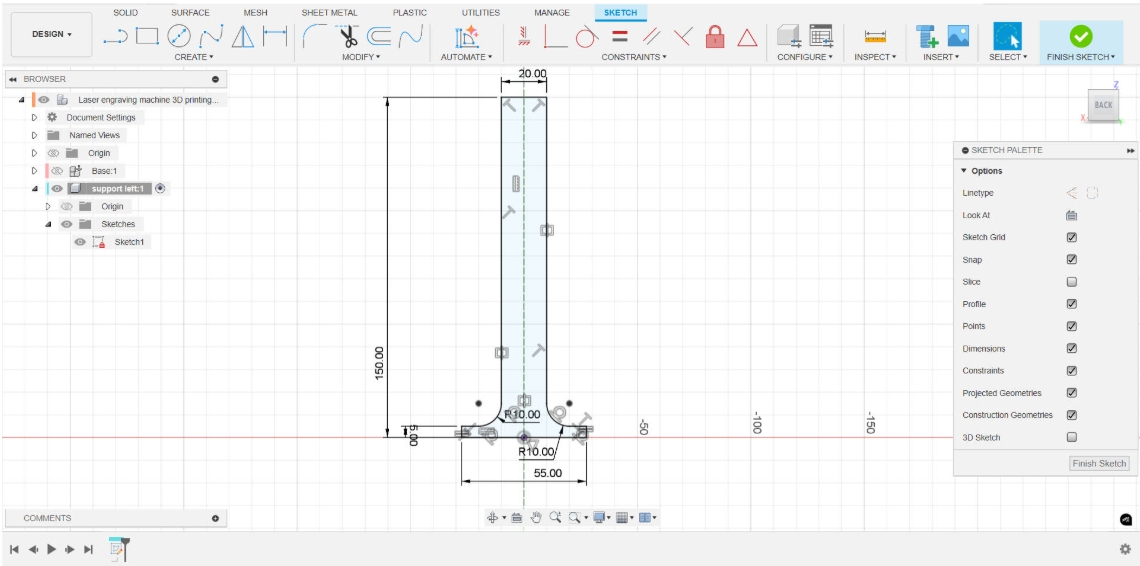
Task: Enable the 3D Sketch checkbox
Action: (x=1071, y=437)
